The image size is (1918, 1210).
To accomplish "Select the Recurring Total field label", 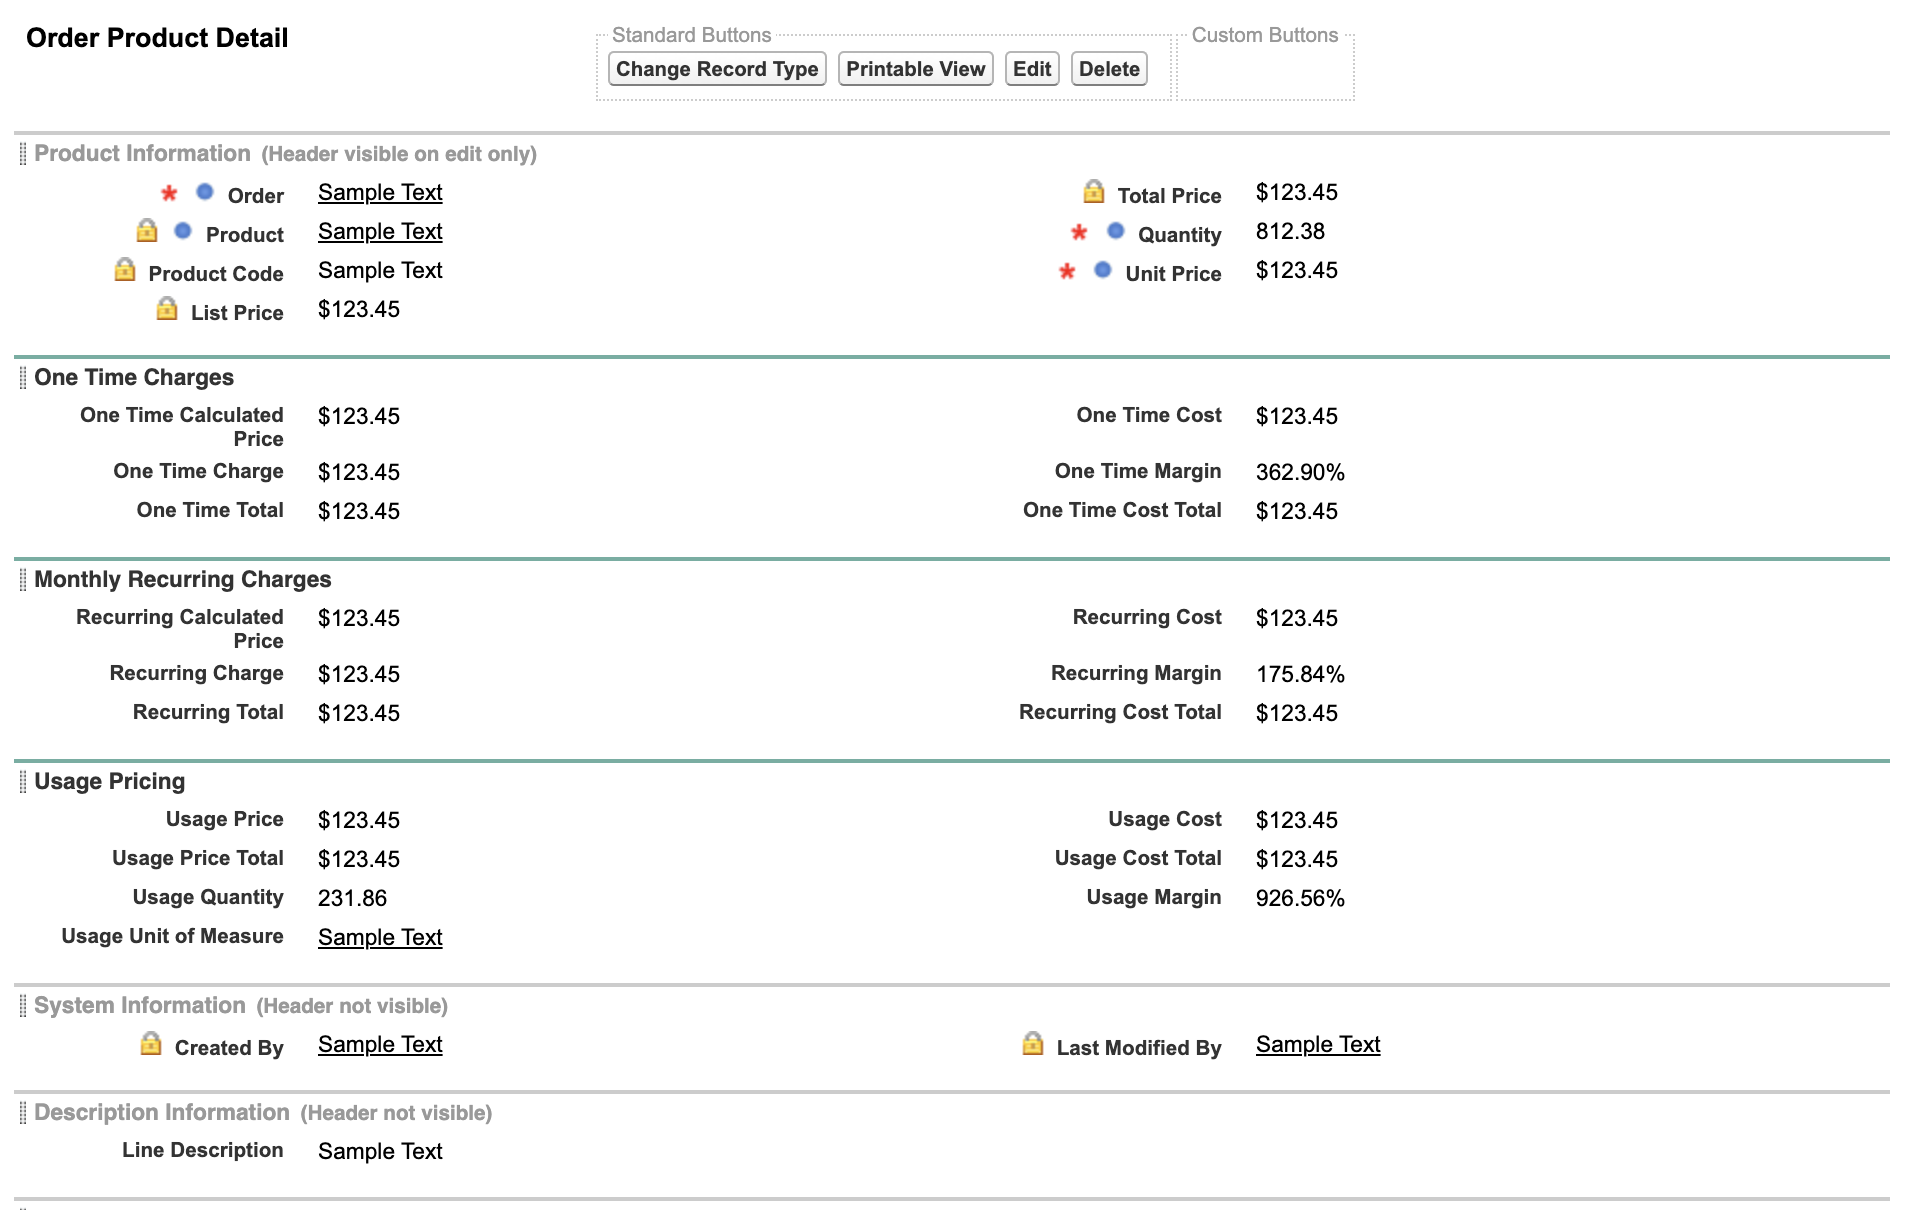I will pos(208,712).
